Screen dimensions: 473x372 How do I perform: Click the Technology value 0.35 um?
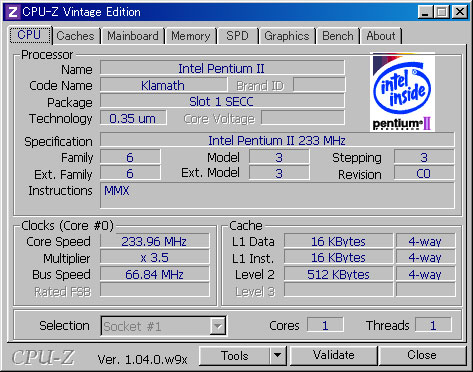click(133, 118)
